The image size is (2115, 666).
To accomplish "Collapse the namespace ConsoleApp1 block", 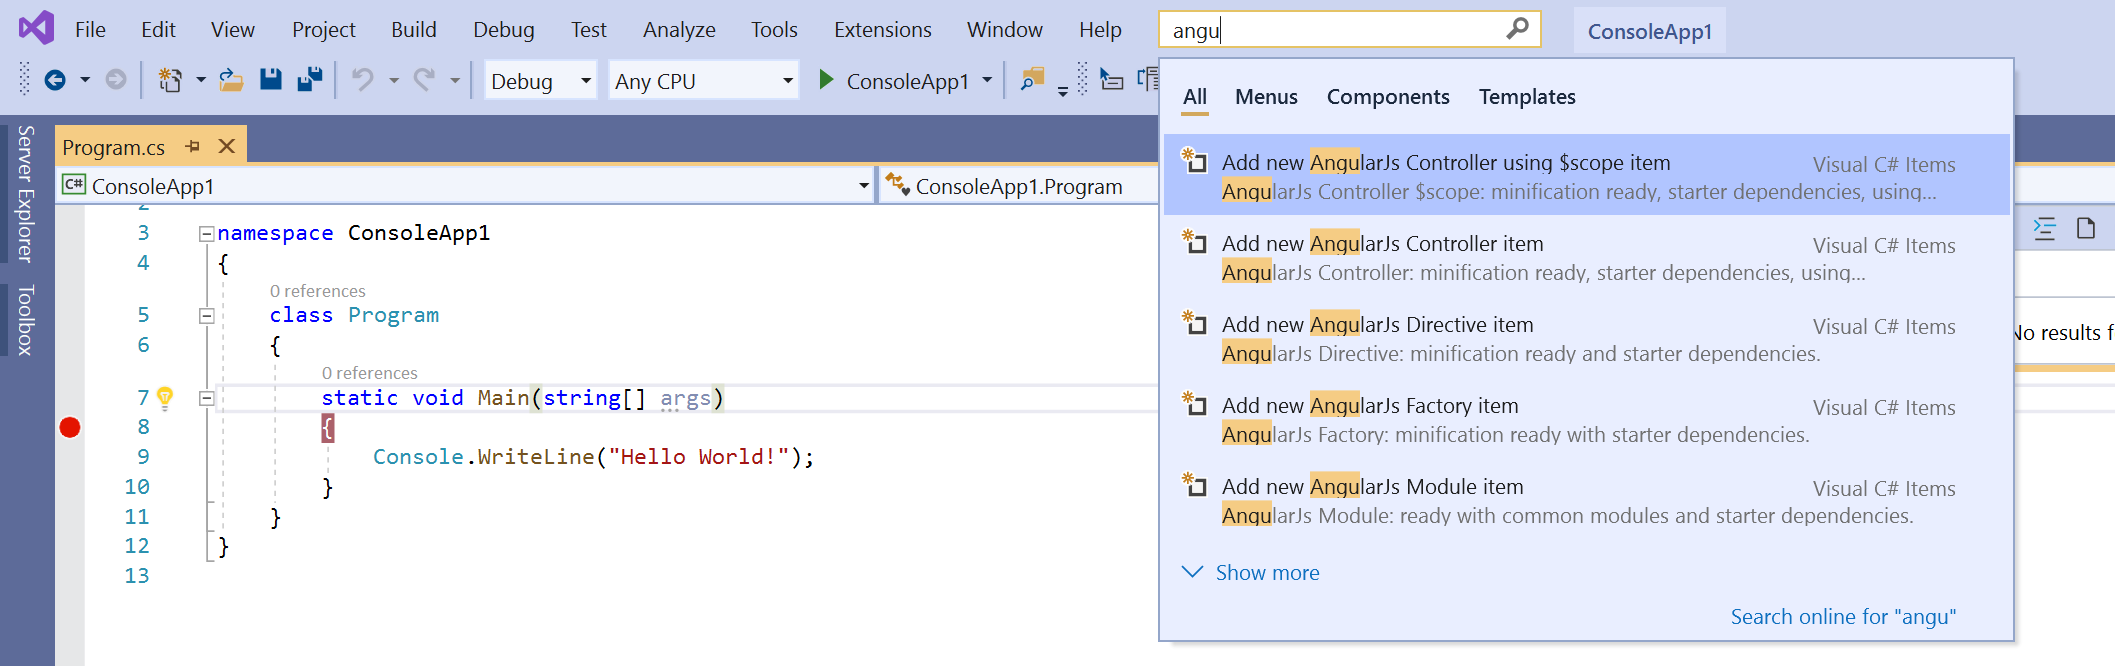I will [206, 234].
